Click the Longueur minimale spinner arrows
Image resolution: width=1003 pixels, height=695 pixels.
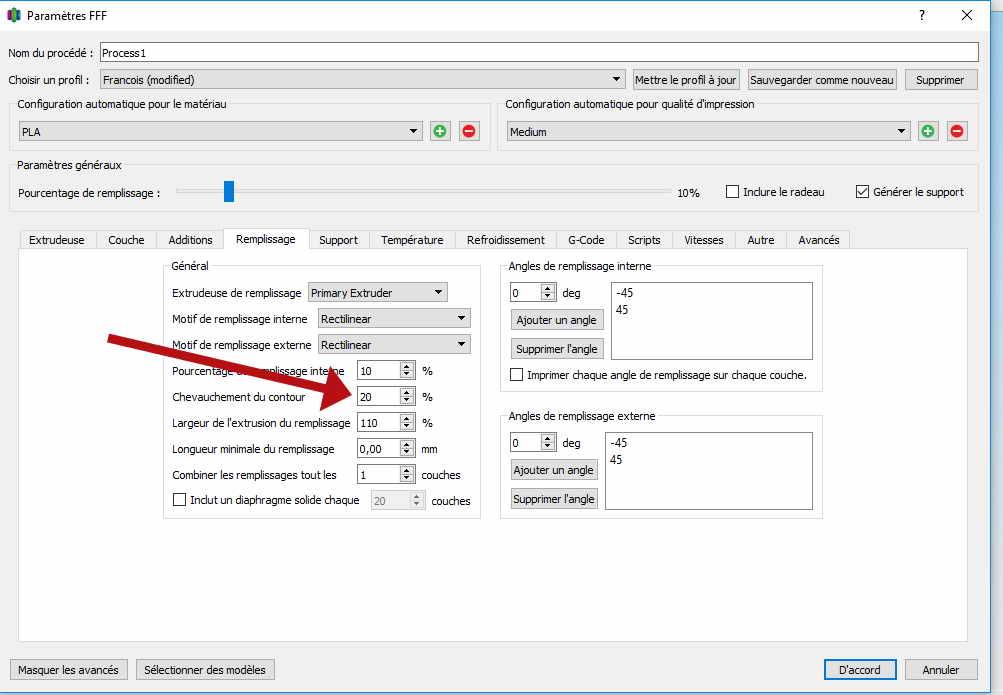point(407,449)
